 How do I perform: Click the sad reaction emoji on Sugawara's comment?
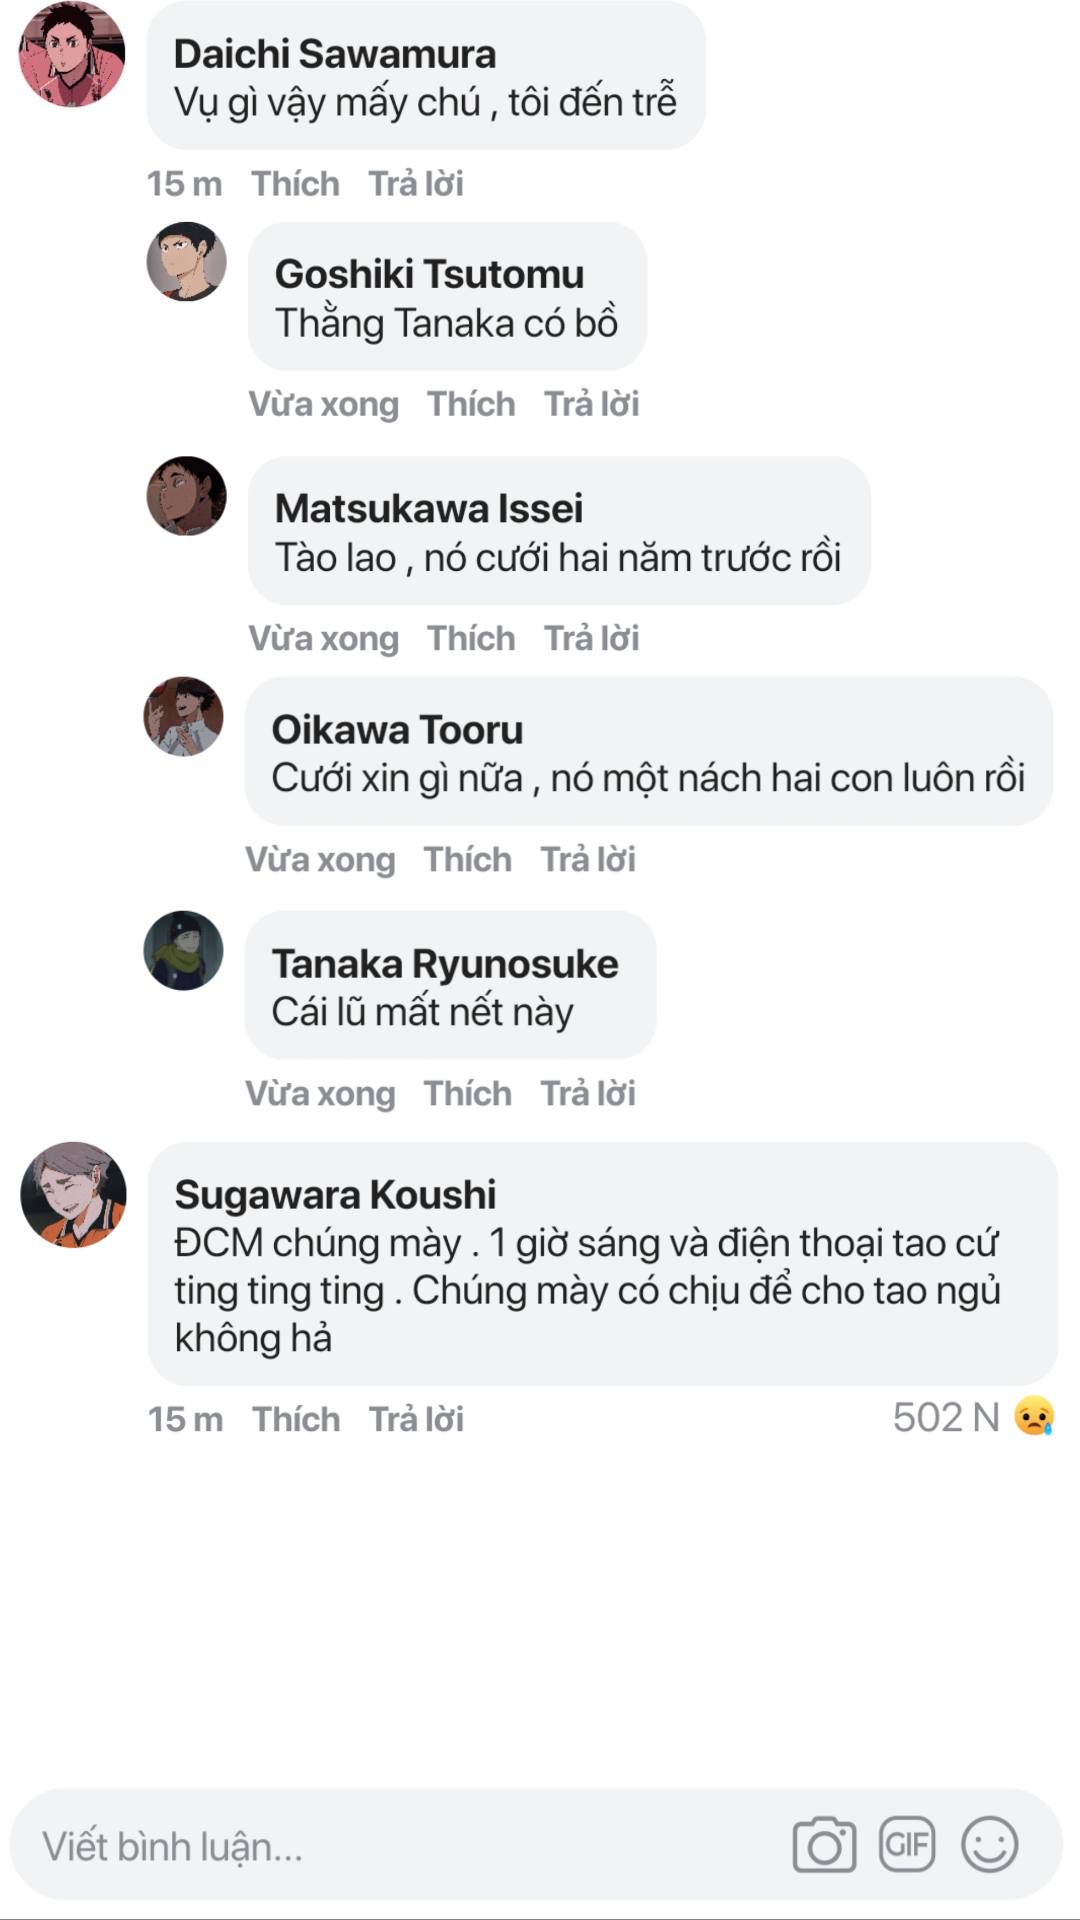coord(1034,1416)
